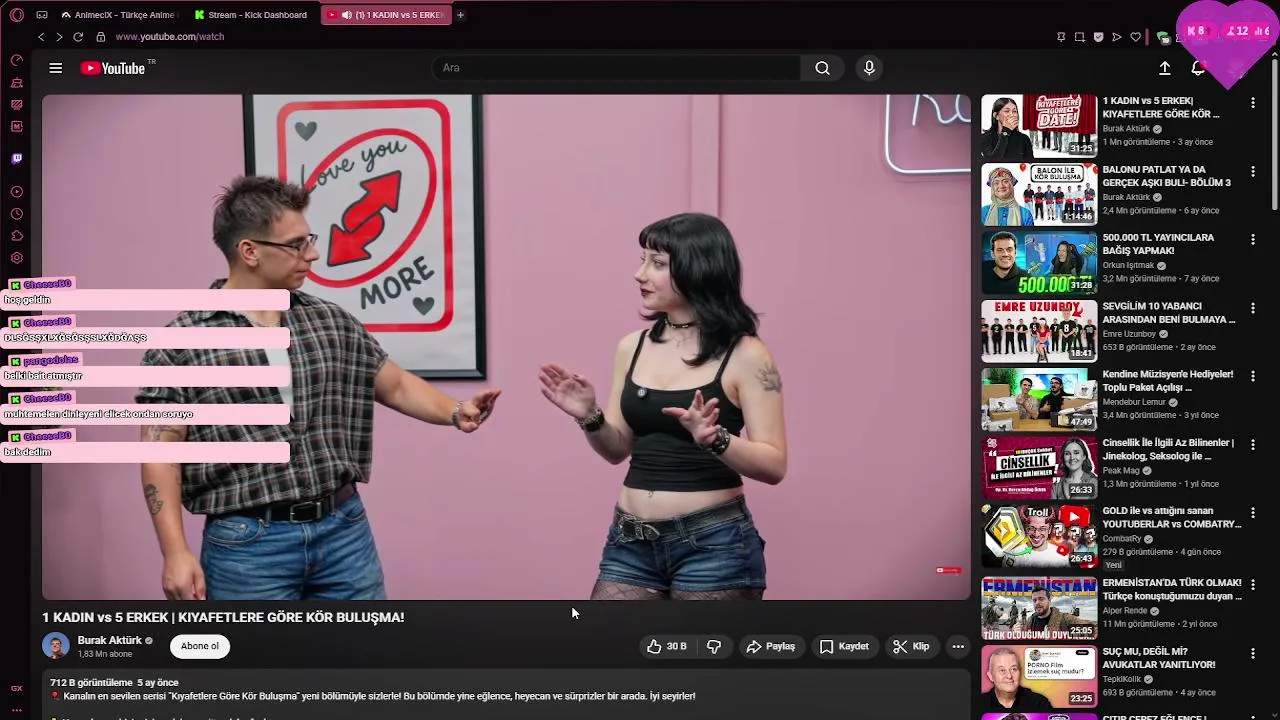Open sidebar three-dot setup at bottom
Viewport: 1280px width, 720px height.
pyautogui.click(x=16, y=710)
